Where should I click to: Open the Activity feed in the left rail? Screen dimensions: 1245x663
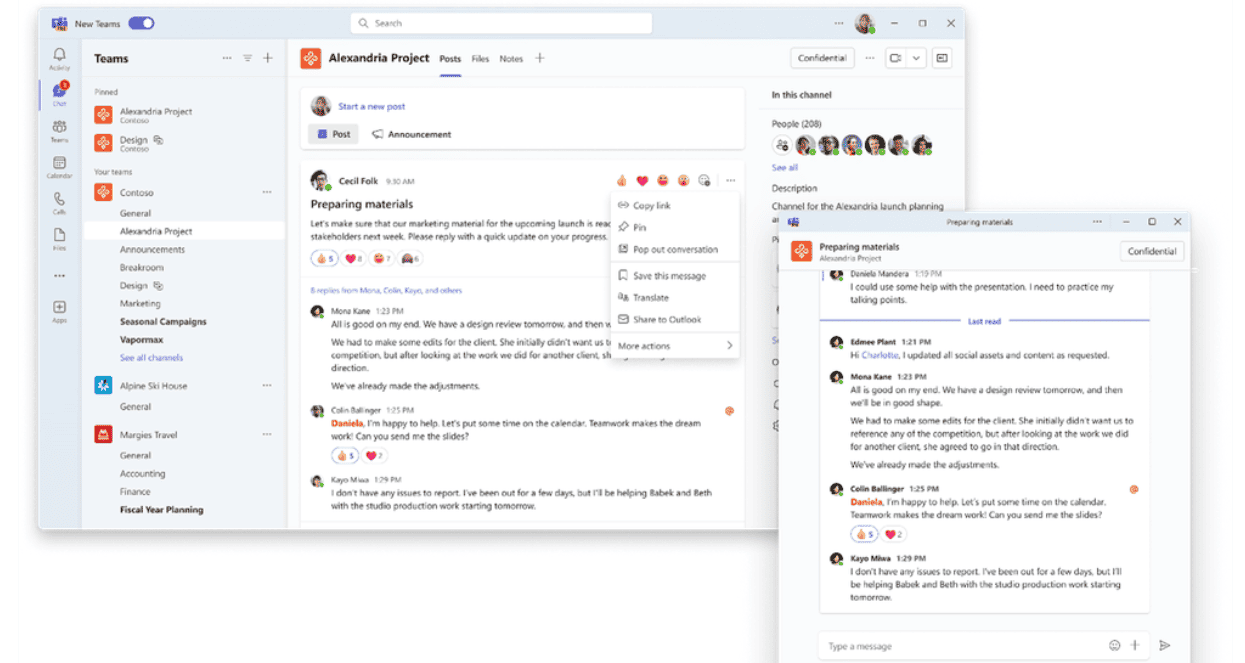pos(59,58)
